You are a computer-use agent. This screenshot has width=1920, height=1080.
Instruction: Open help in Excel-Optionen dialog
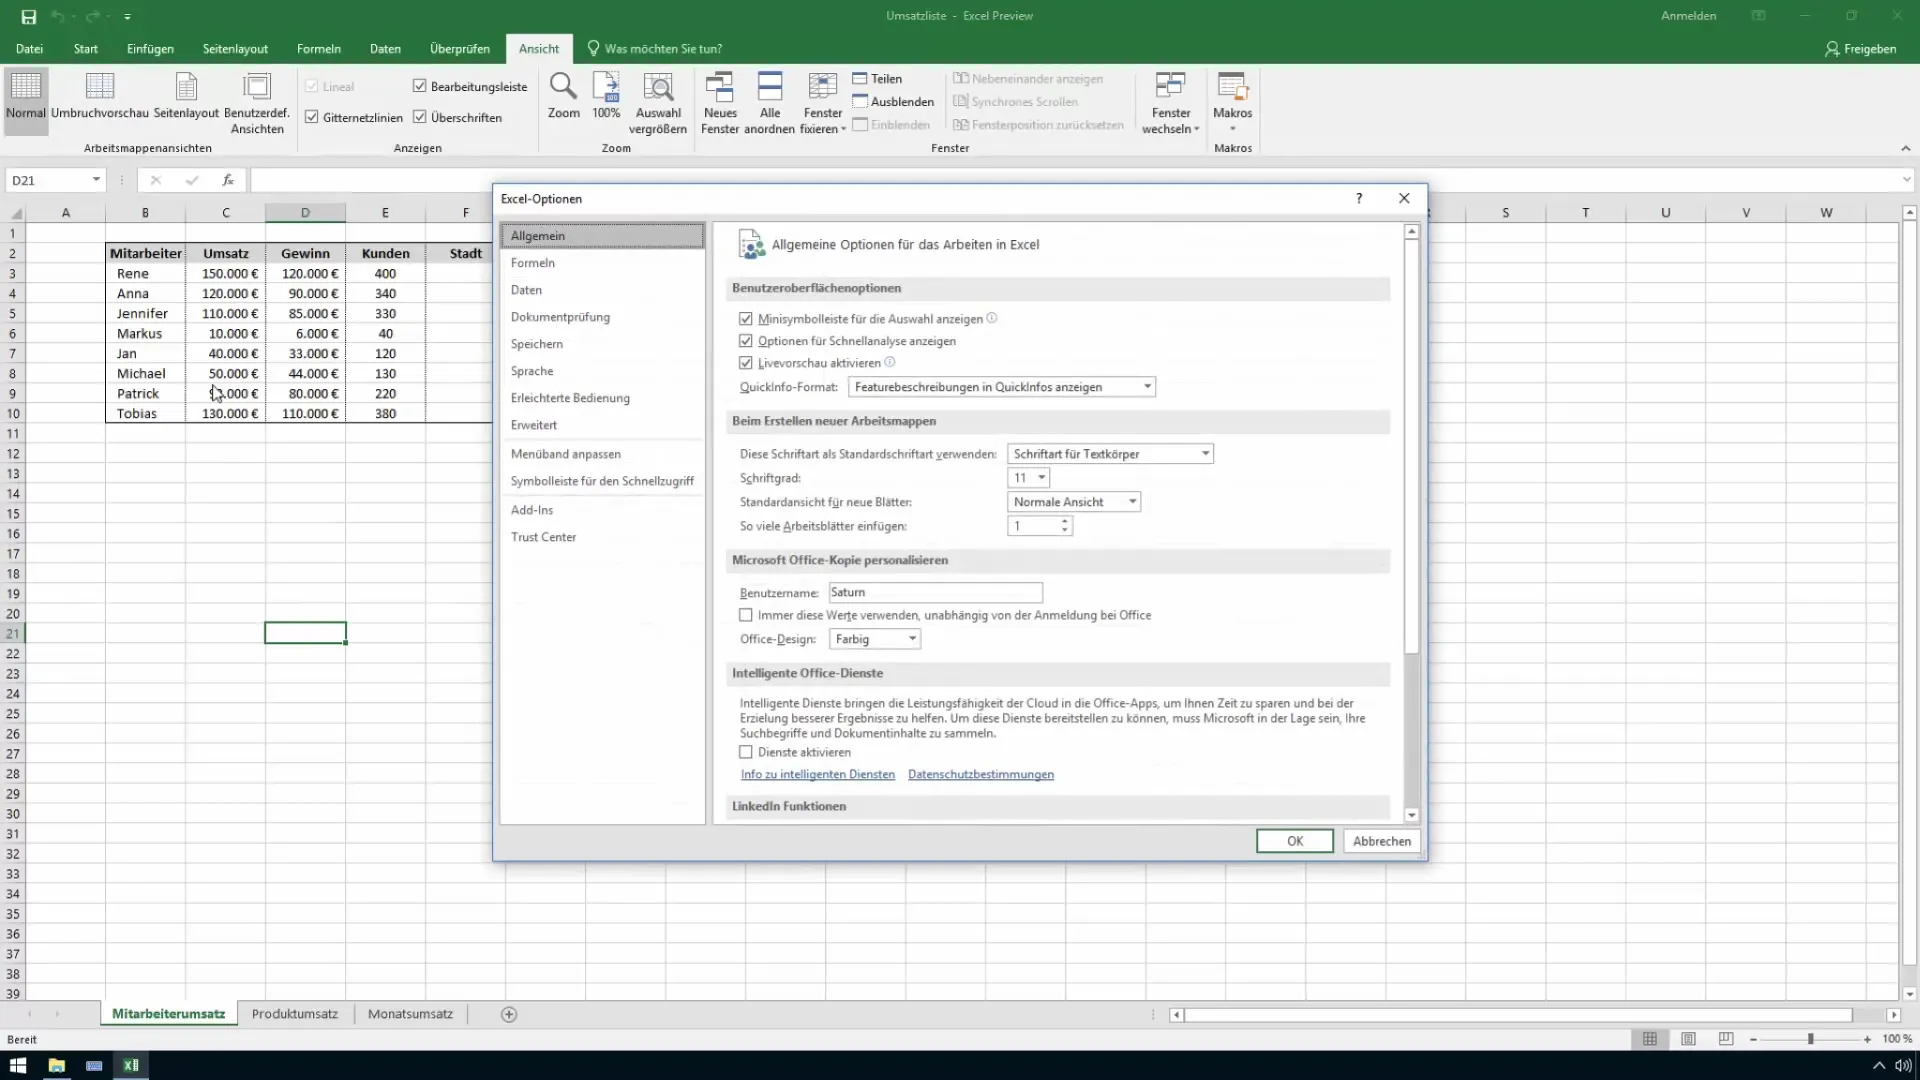[x=1359, y=199]
